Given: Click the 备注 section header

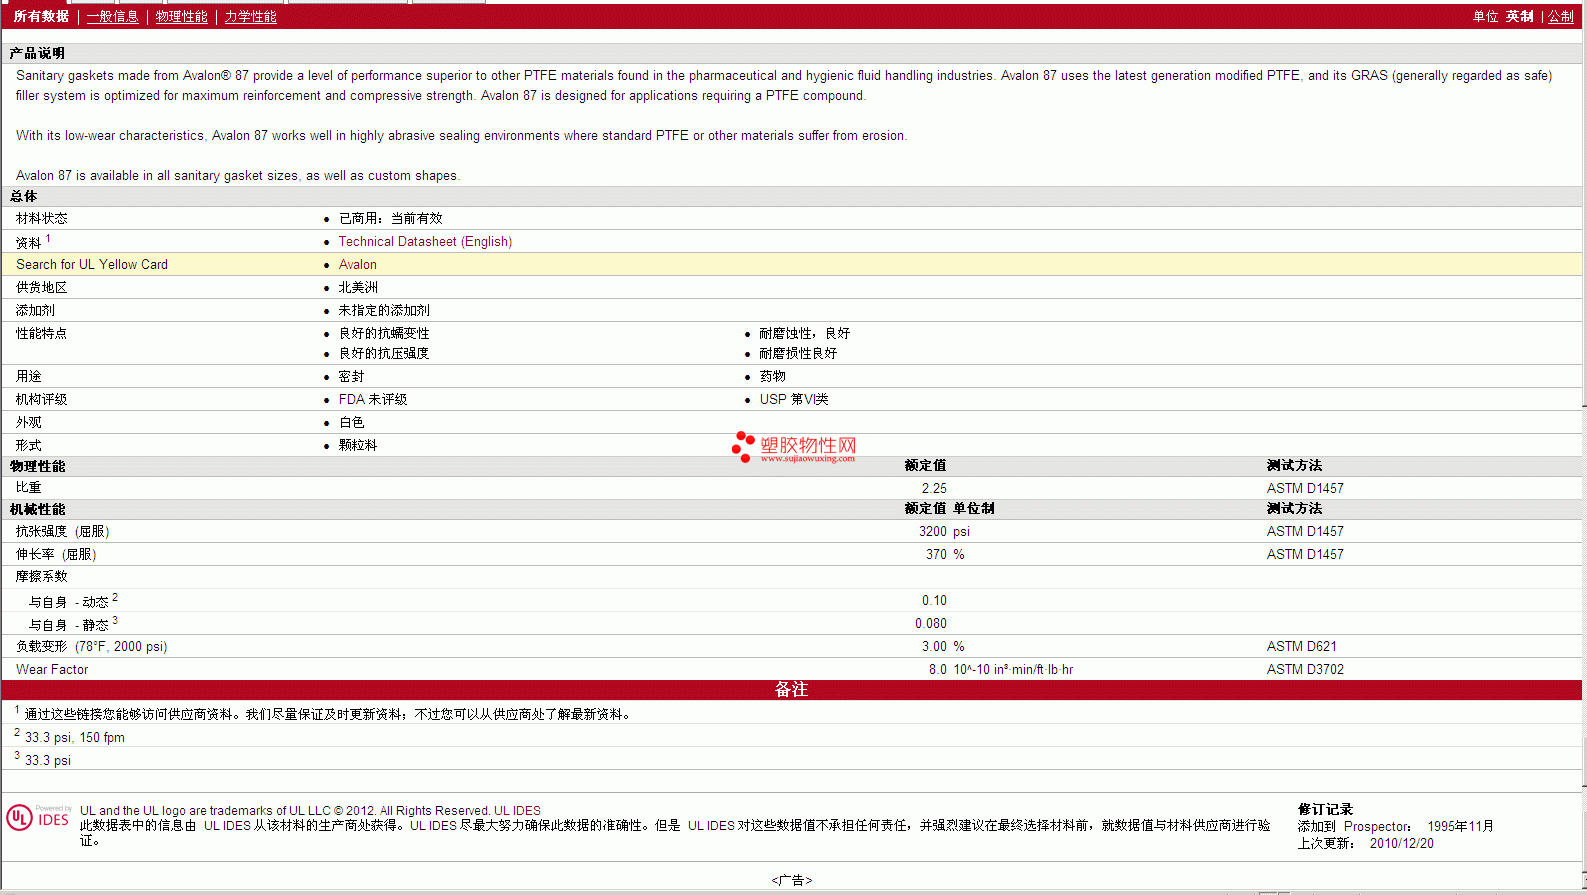Looking at the screenshot, I should [x=791, y=689].
